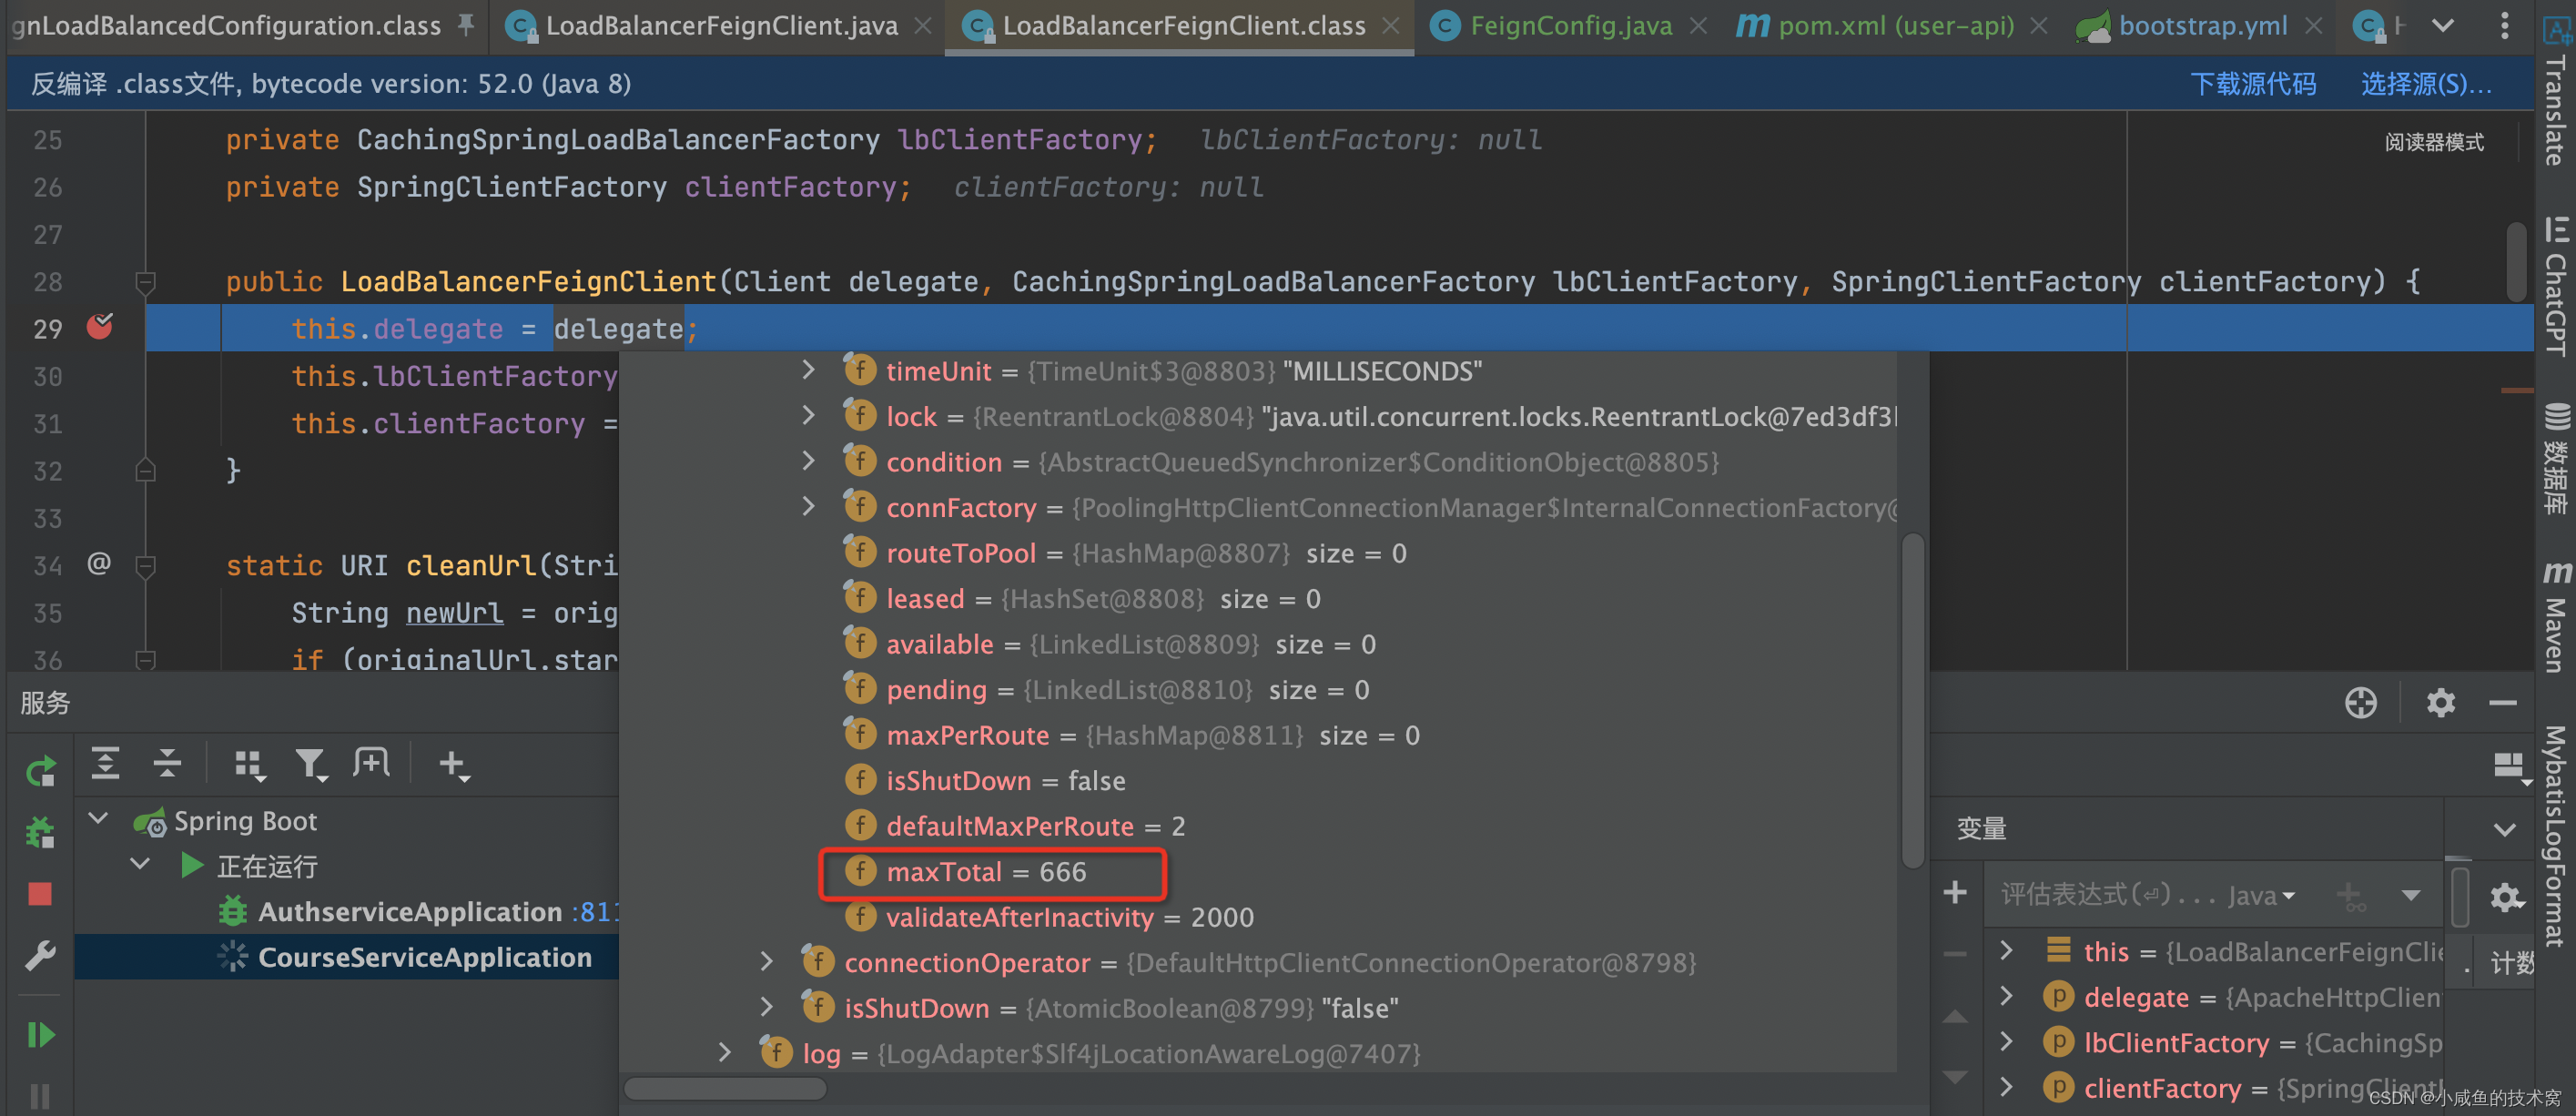Expand the connFactory field node
Screen dimensions: 2576x1116
click(808, 507)
